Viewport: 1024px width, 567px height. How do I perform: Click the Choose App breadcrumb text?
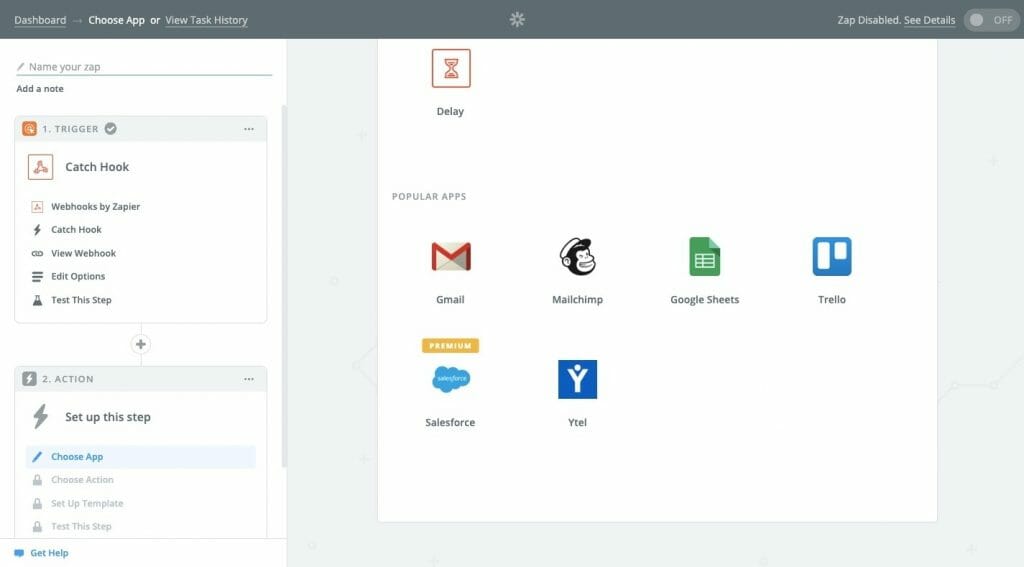tap(116, 20)
